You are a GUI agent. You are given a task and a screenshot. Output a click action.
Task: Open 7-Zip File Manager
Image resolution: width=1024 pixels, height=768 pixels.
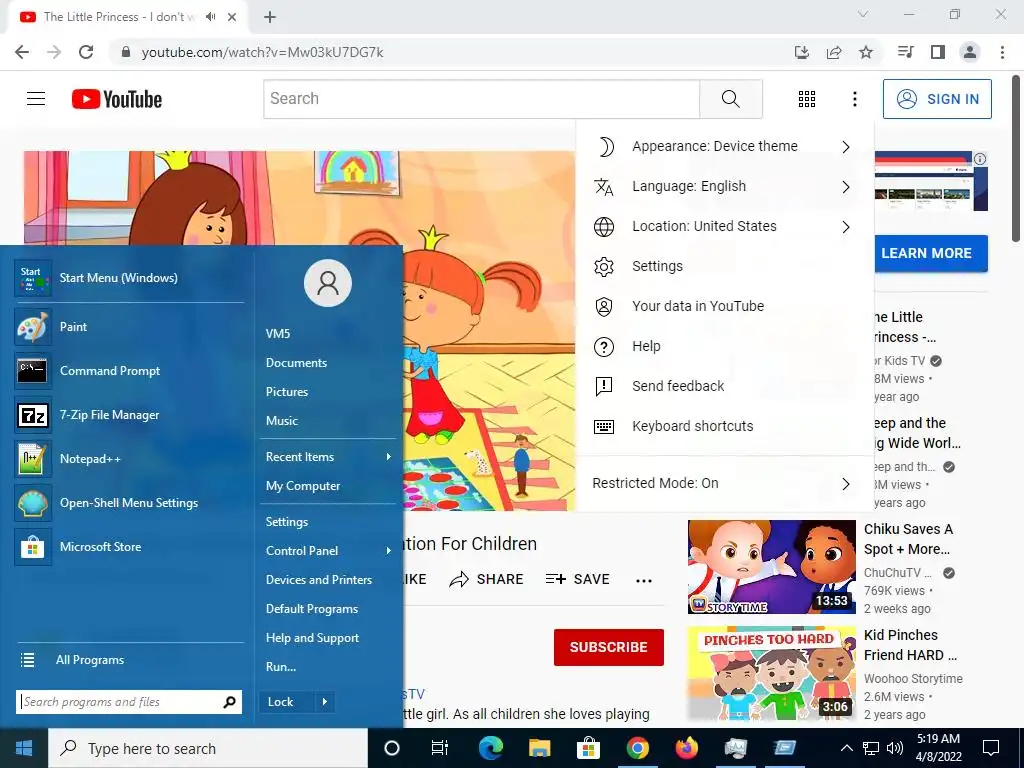tap(129, 415)
